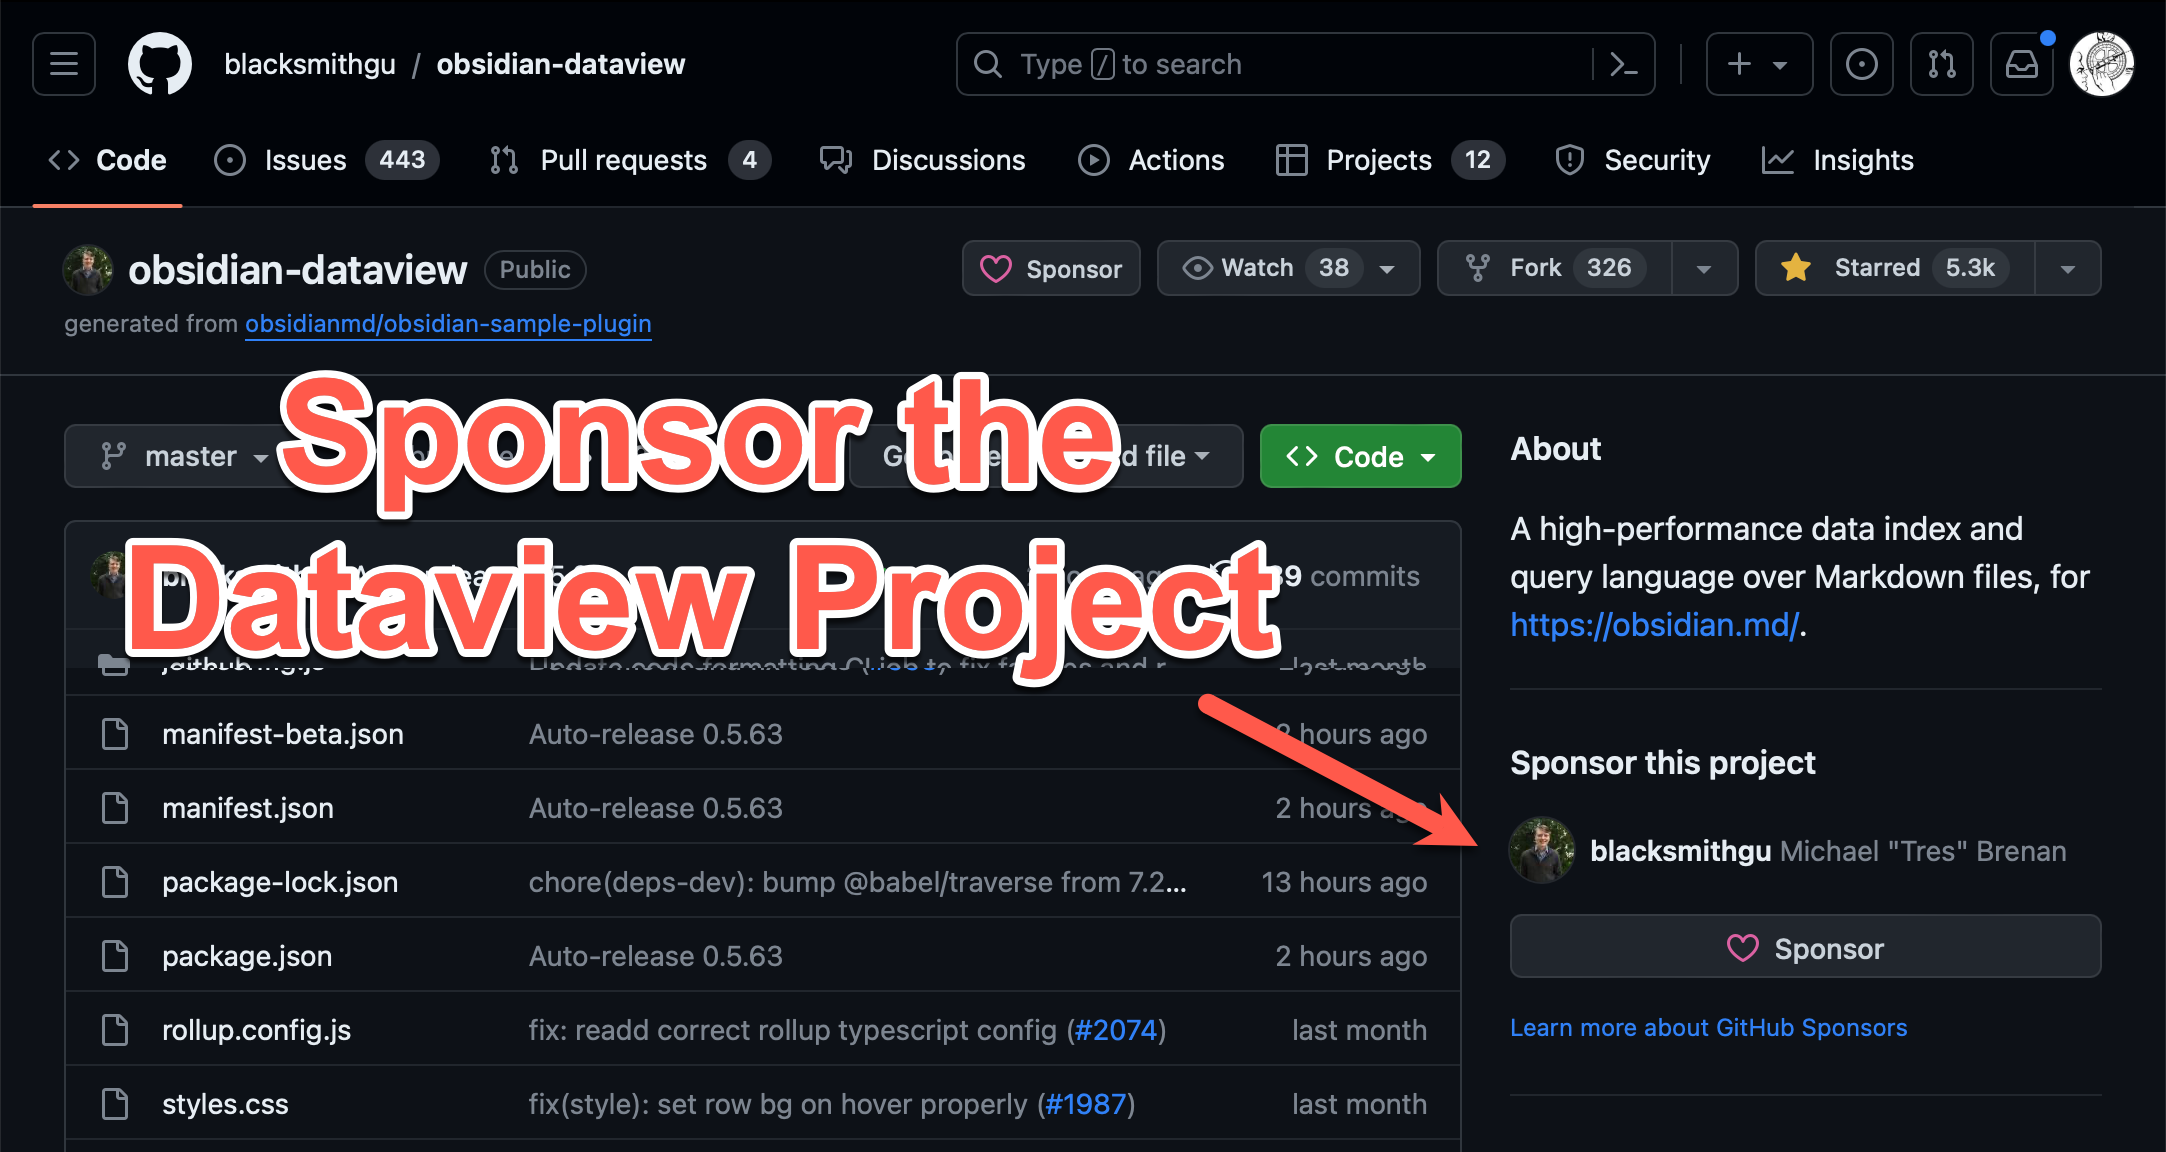This screenshot has height=1152, width=2166.
Task: Switch to the Actions tab
Action: point(1151,160)
